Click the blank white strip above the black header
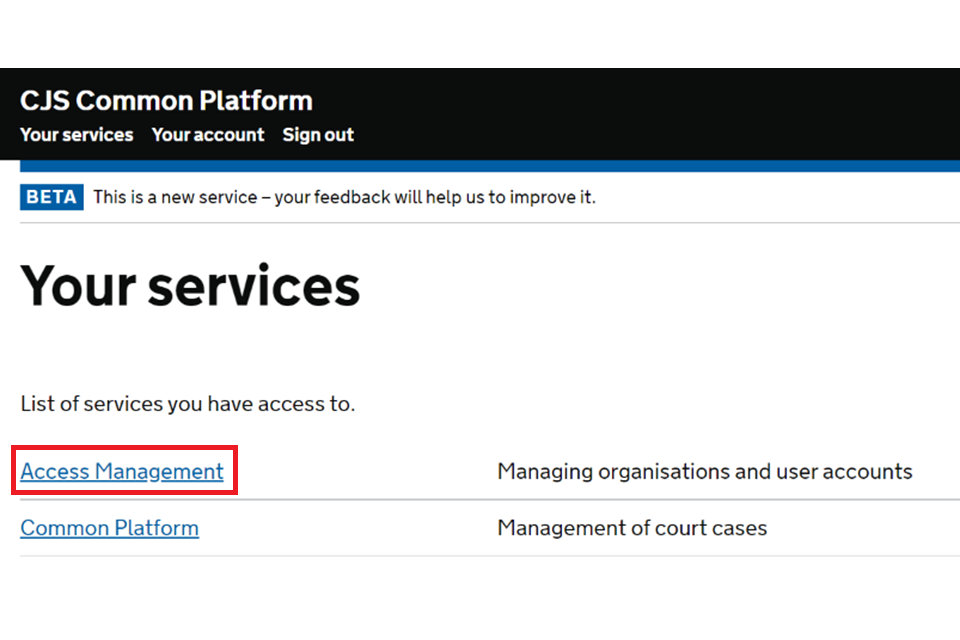The width and height of the screenshot is (960, 640). point(480,34)
